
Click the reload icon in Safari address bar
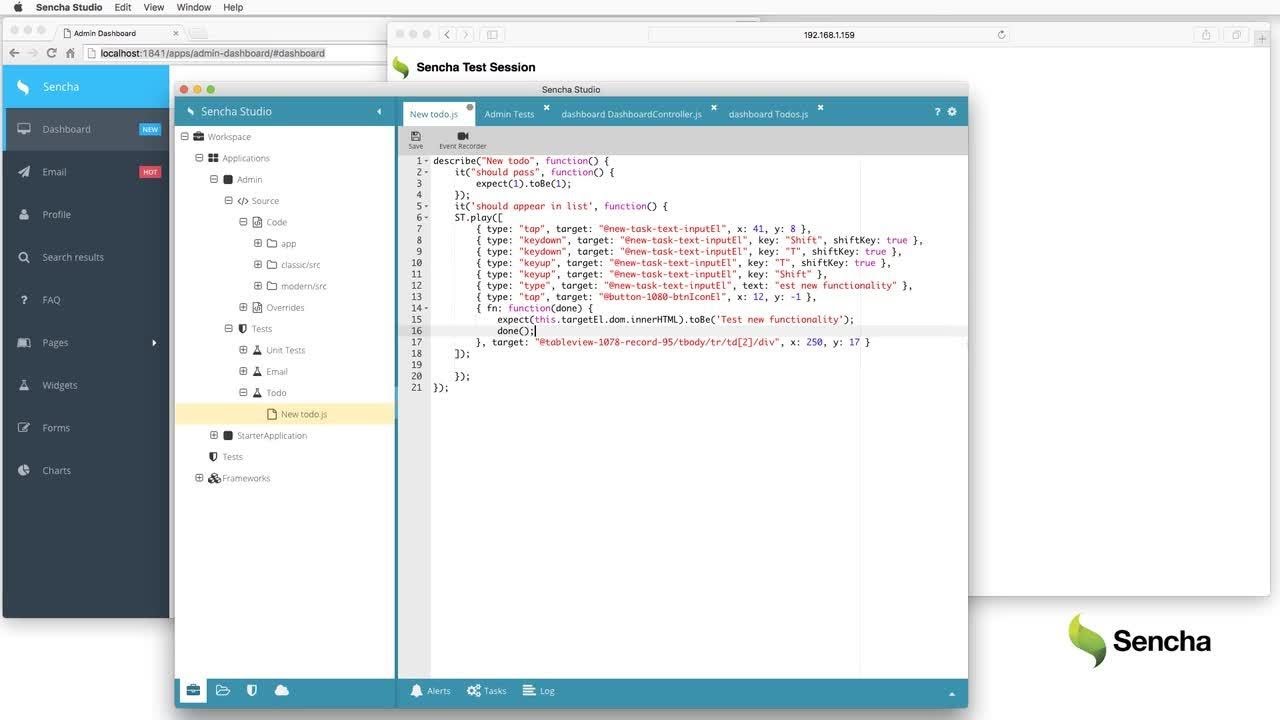(x=1001, y=35)
